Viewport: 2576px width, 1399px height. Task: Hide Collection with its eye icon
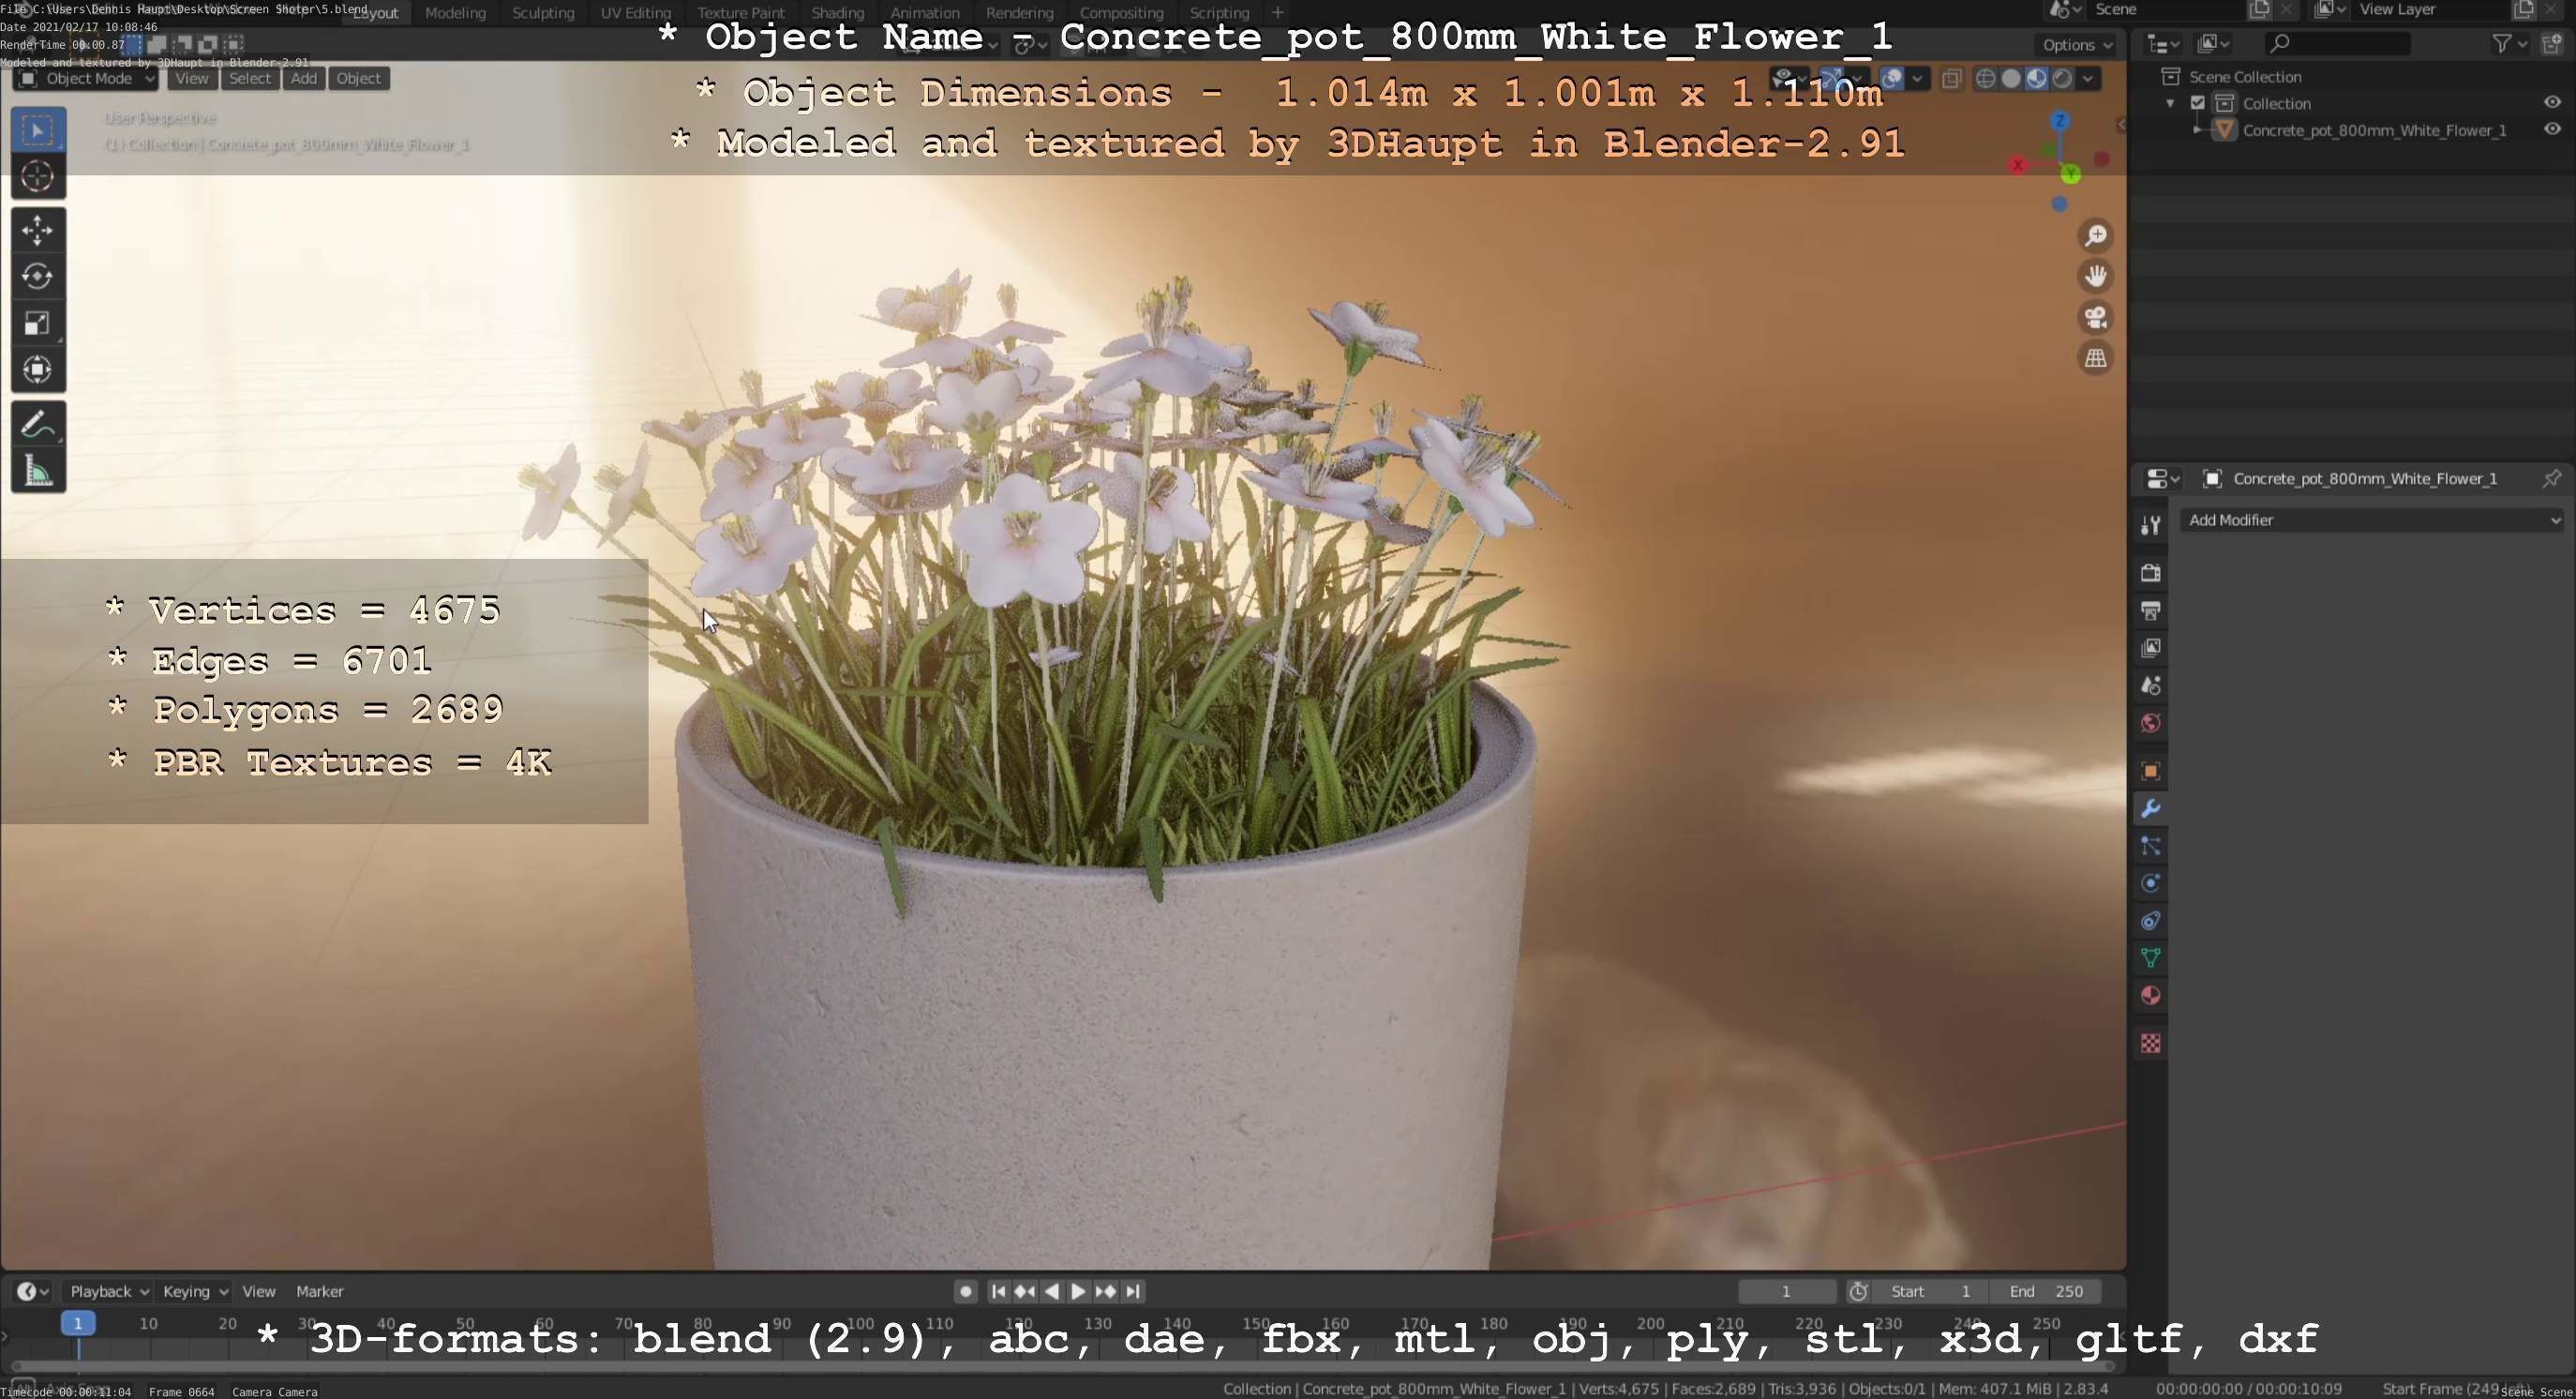click(x=2552, y=103)
